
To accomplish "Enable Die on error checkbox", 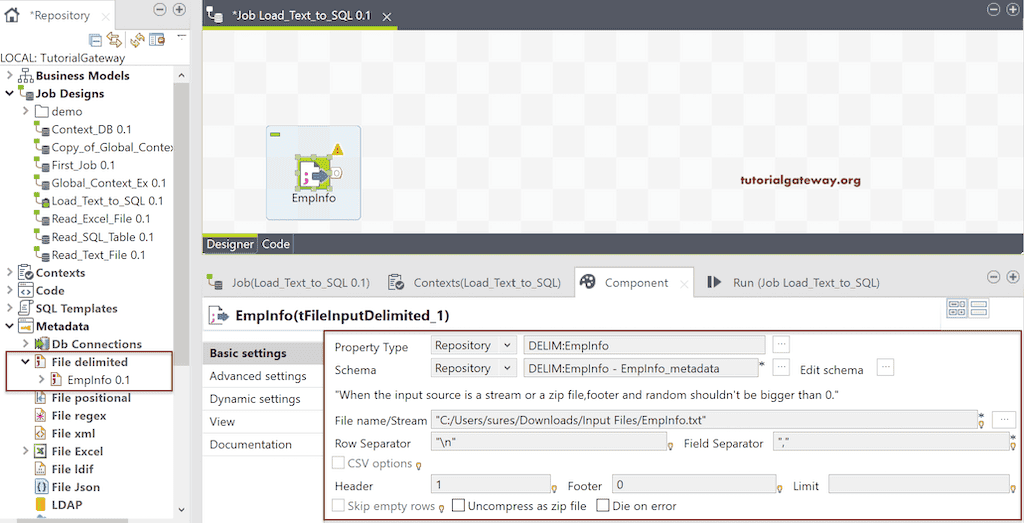I will (603, 505).
